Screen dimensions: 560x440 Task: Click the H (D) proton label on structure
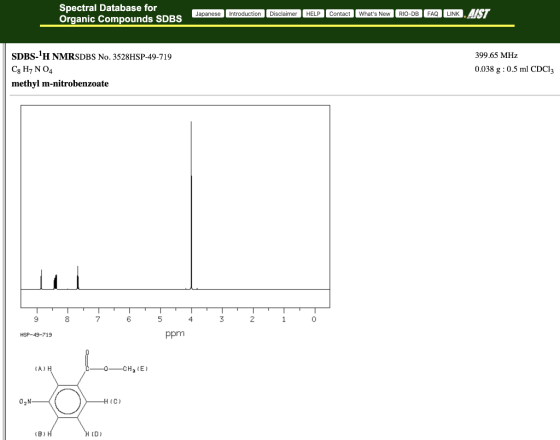94,434
